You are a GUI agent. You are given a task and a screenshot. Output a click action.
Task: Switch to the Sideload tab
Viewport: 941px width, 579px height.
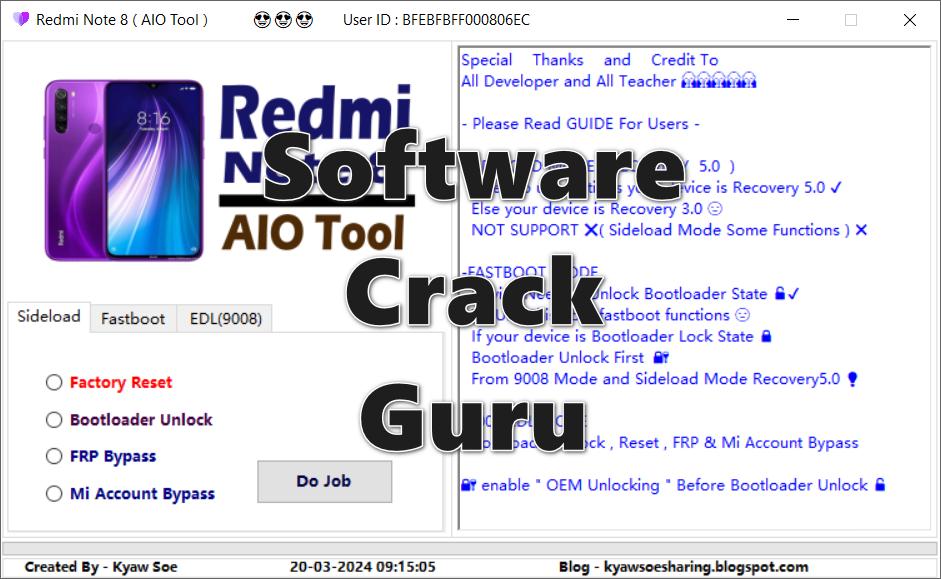click(x=49, y=317)
